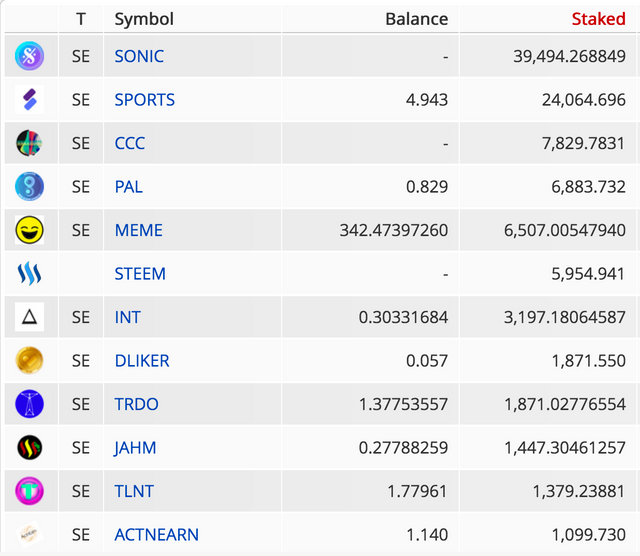Image resolution: width=640 pixels, height=556 pixels.
Task: Click the SE type cell for PAL
Action: click(81, 187)
